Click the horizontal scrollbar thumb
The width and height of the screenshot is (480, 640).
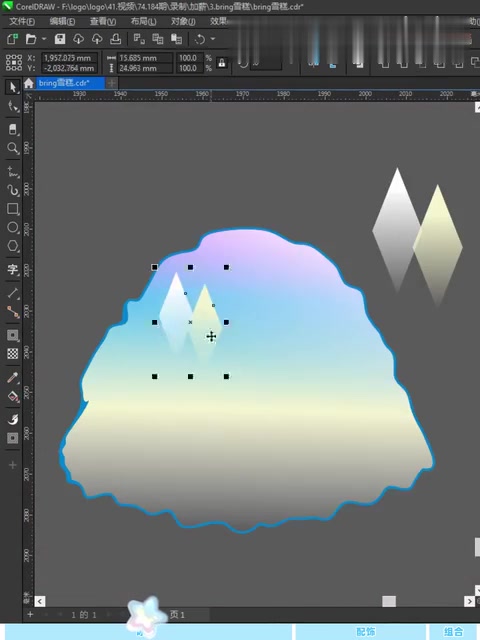pos(389,601)
